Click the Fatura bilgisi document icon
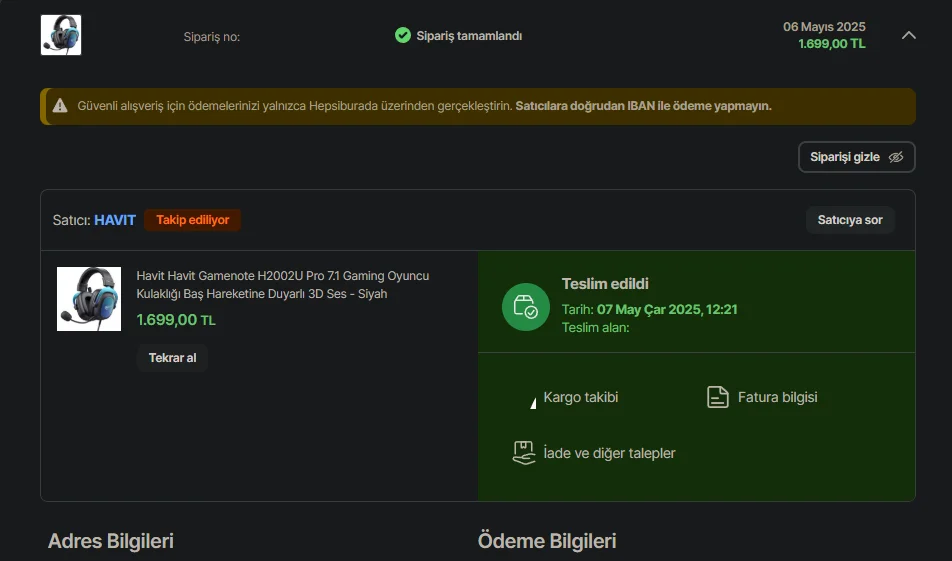This screenshot has width=952, height=561. point(718,397)
